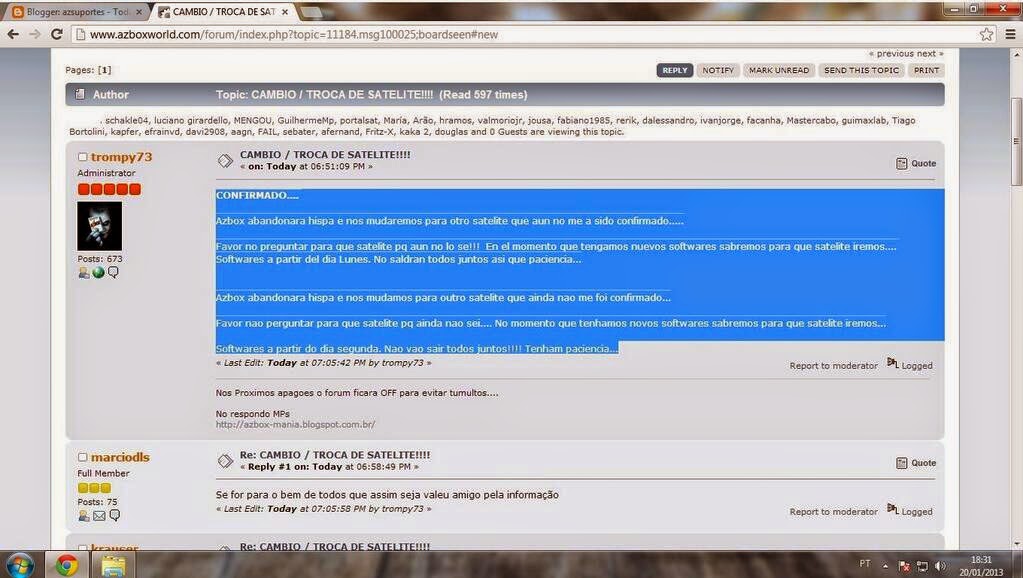Bookmark this page with the star icon
The height and width of the screenshot is (578, 1023).
click(986, 34)
